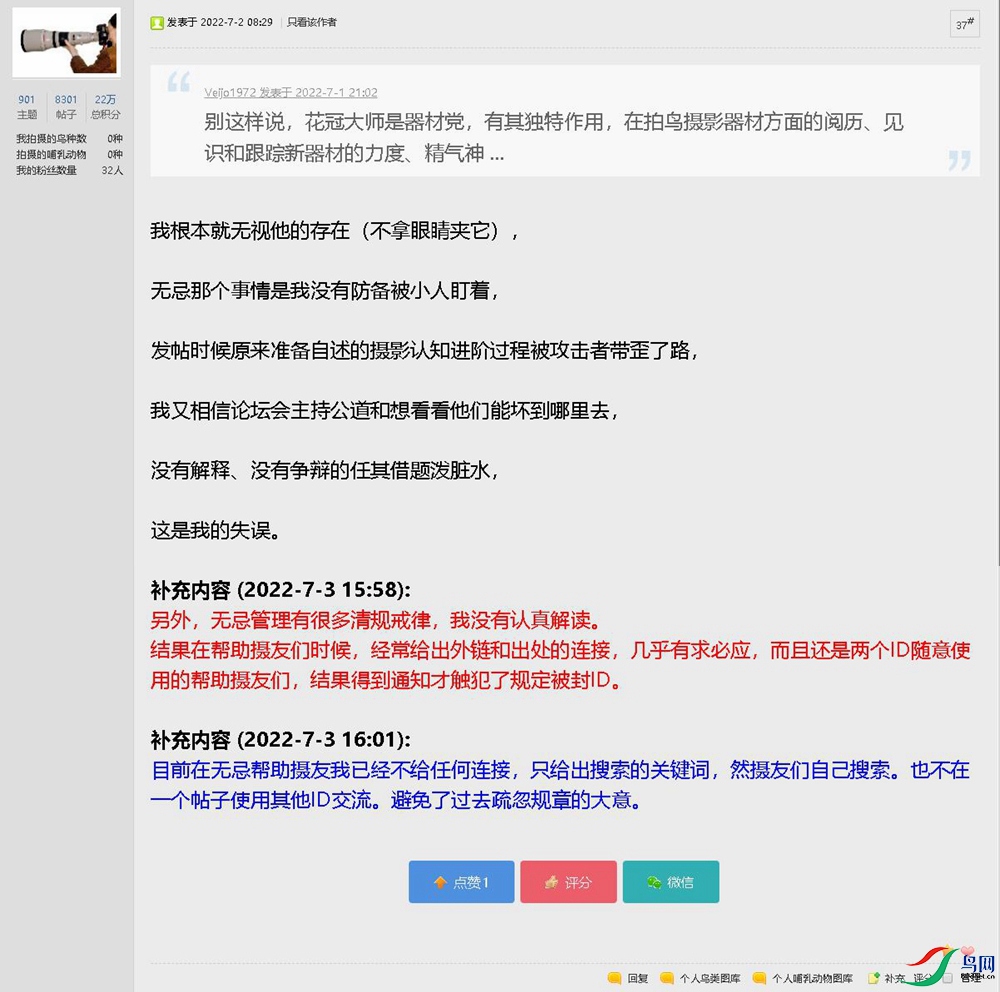Click the green user icon beside 发表于

[157, 23]
